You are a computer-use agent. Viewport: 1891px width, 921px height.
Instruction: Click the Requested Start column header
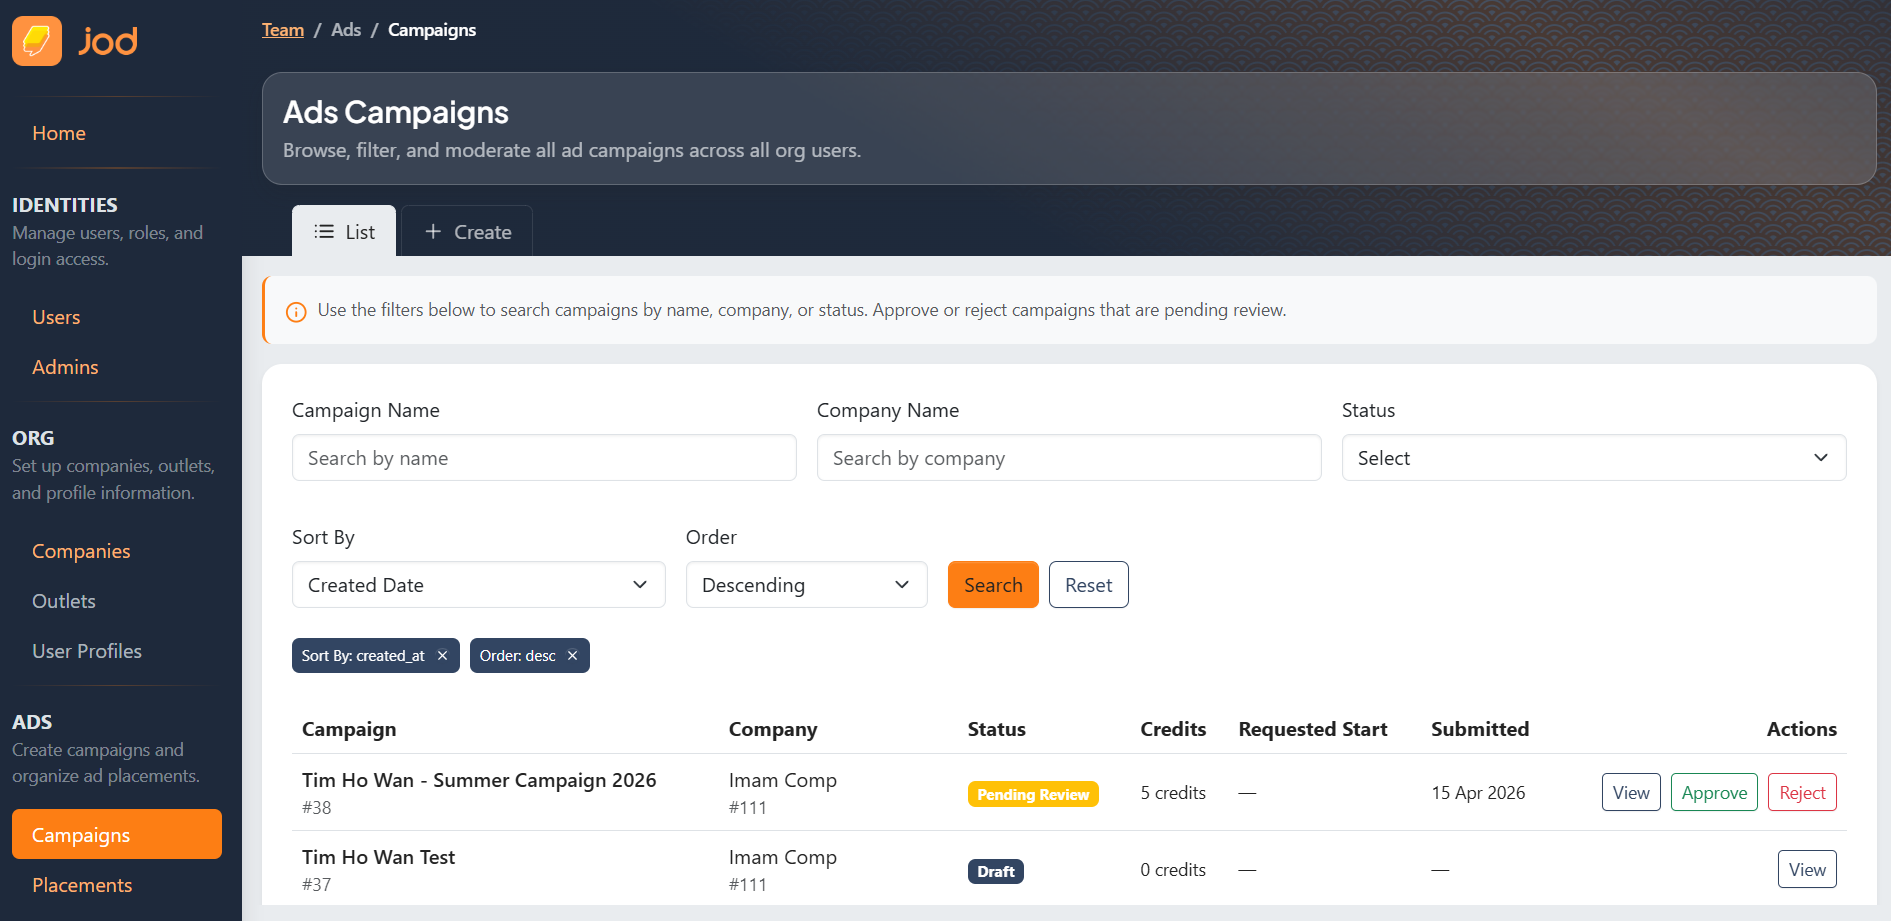[x=1313, y=729]
